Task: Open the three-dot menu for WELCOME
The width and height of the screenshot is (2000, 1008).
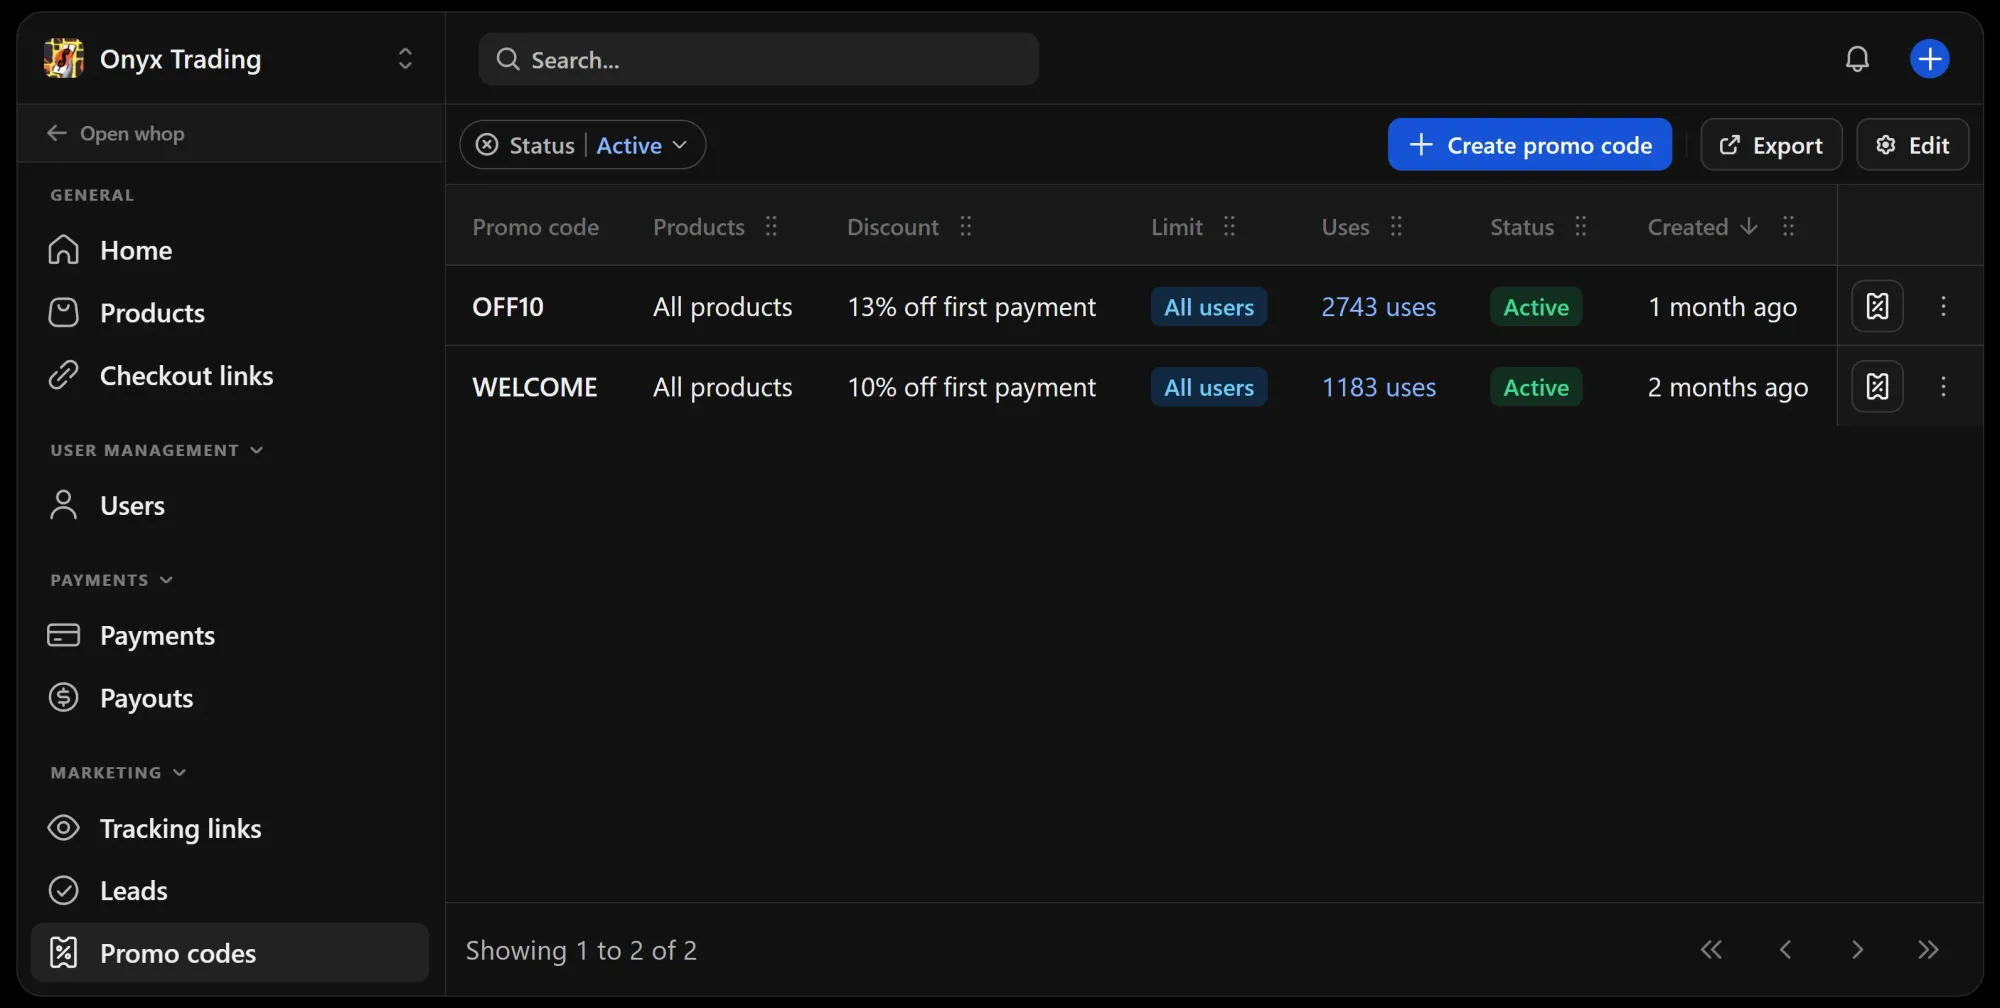Action: pyautogui.click(x=1944, y=386)
